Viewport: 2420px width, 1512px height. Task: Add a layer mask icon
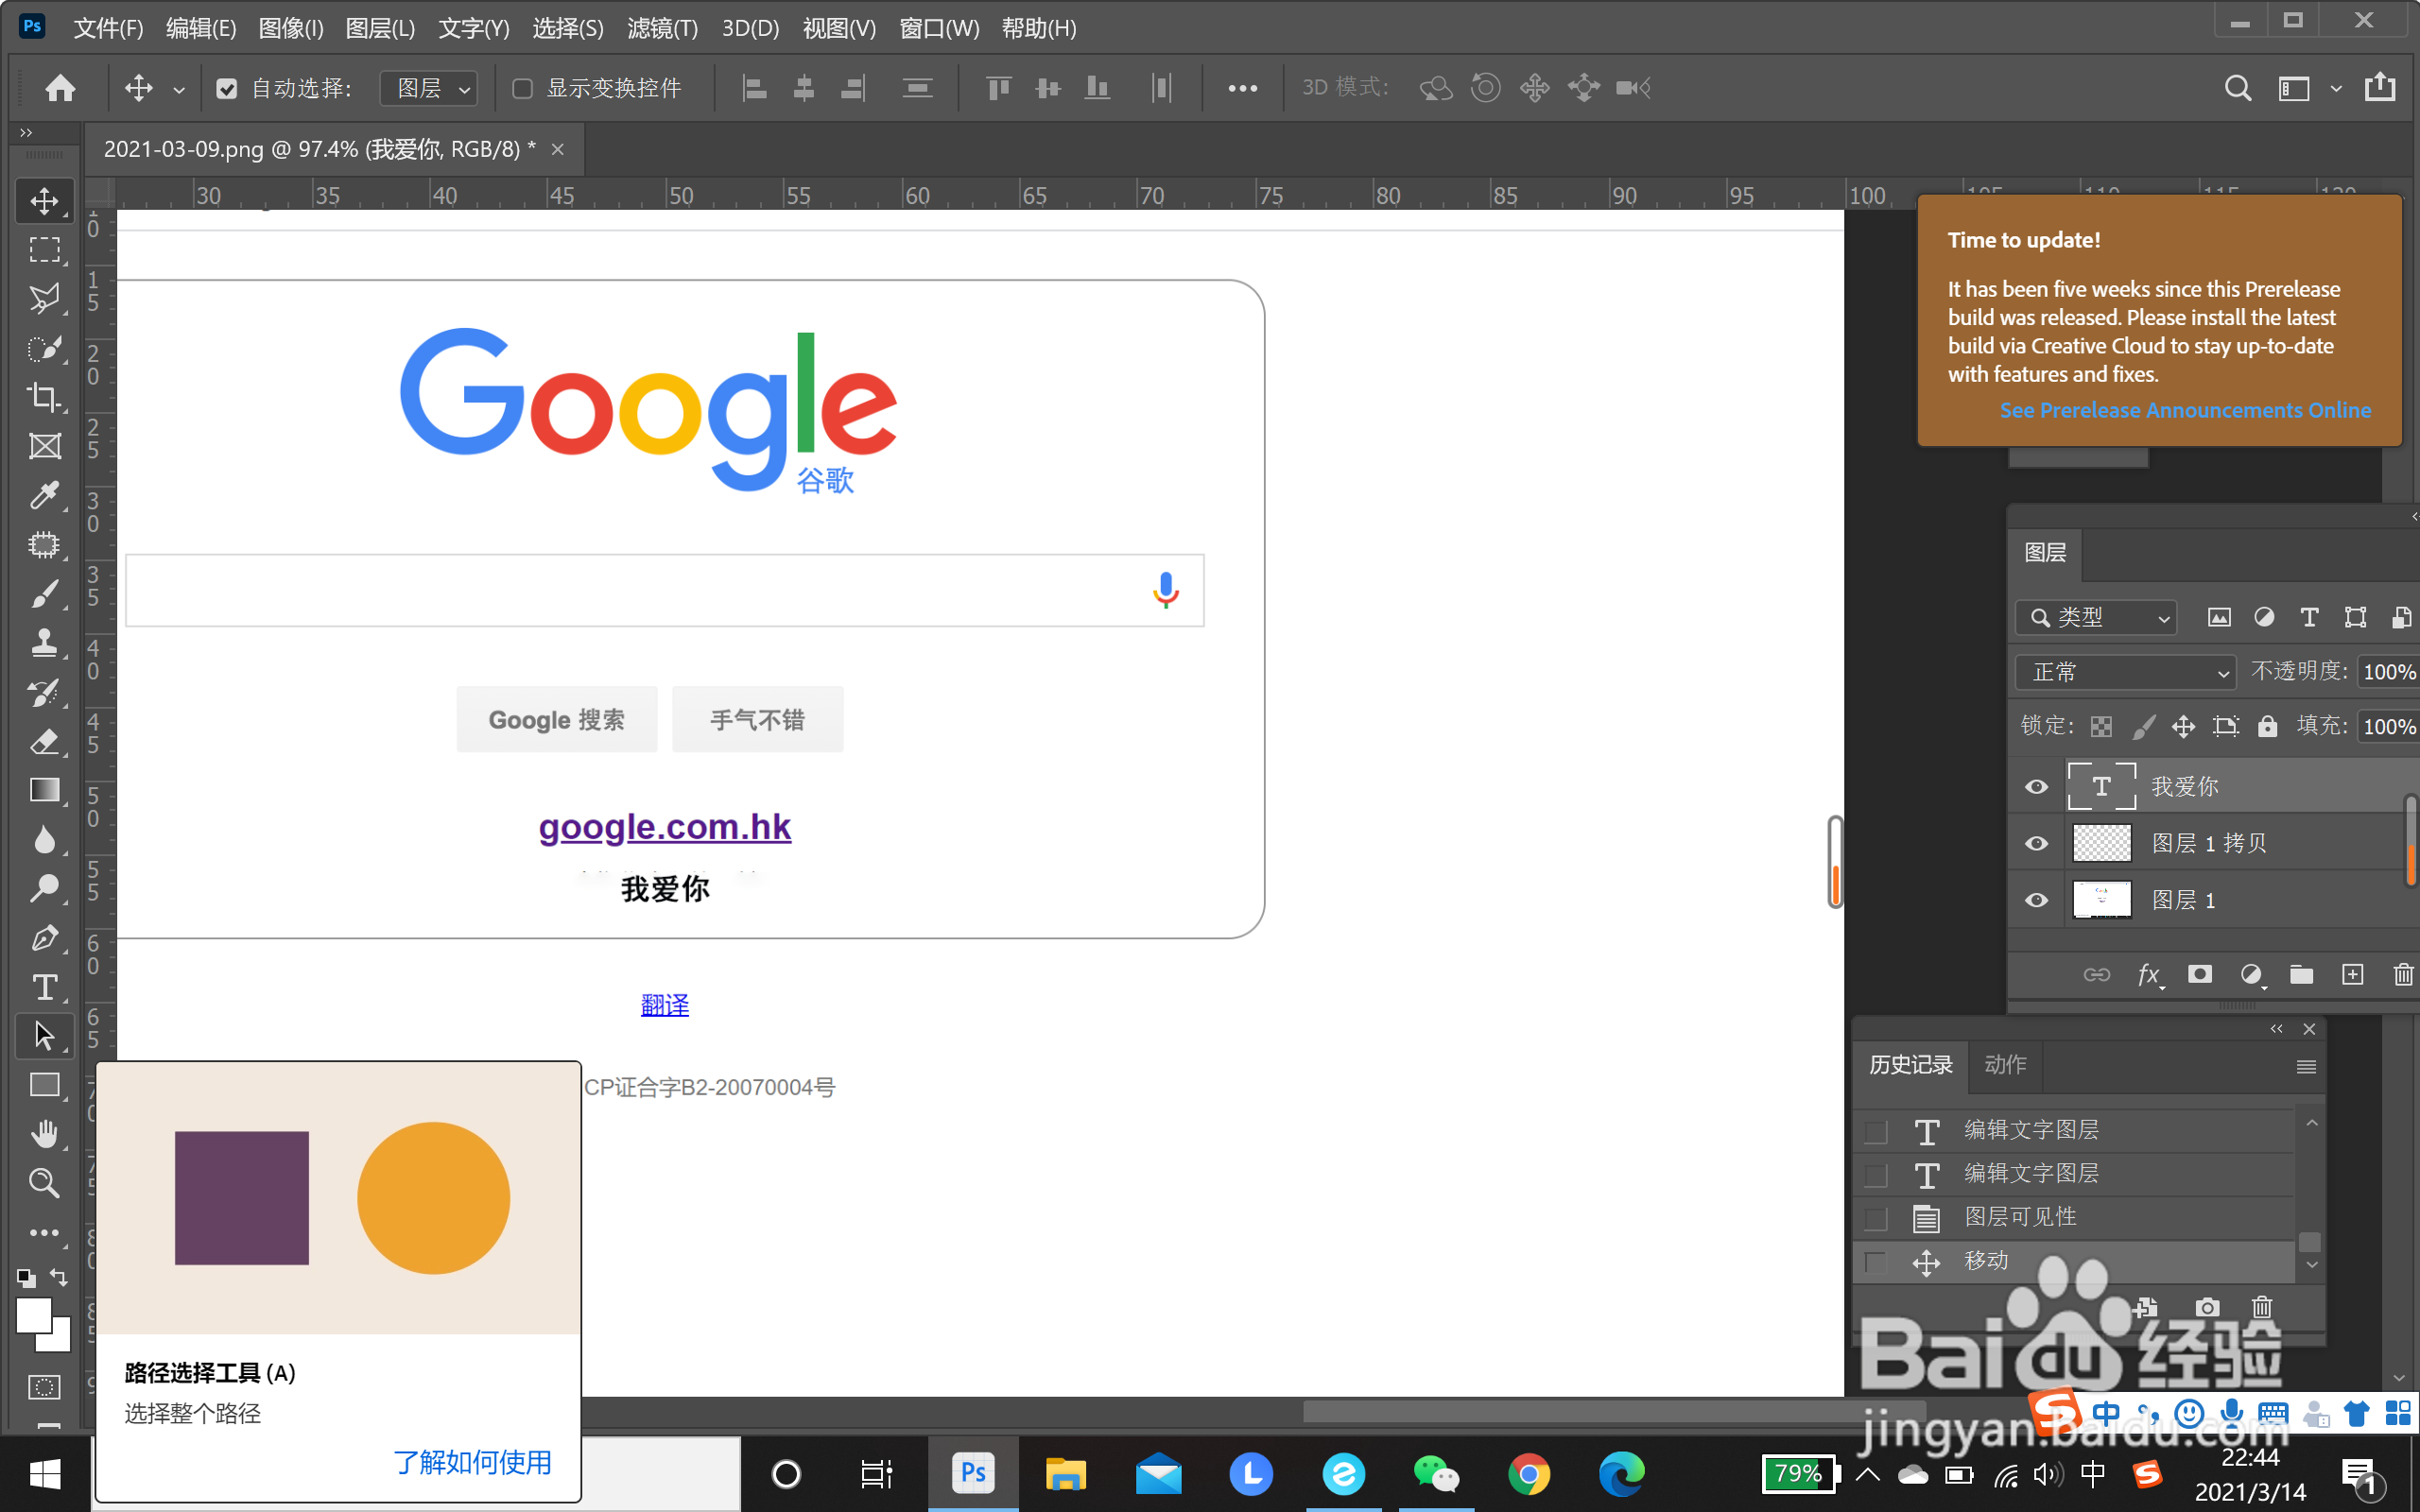[2199, 974]
